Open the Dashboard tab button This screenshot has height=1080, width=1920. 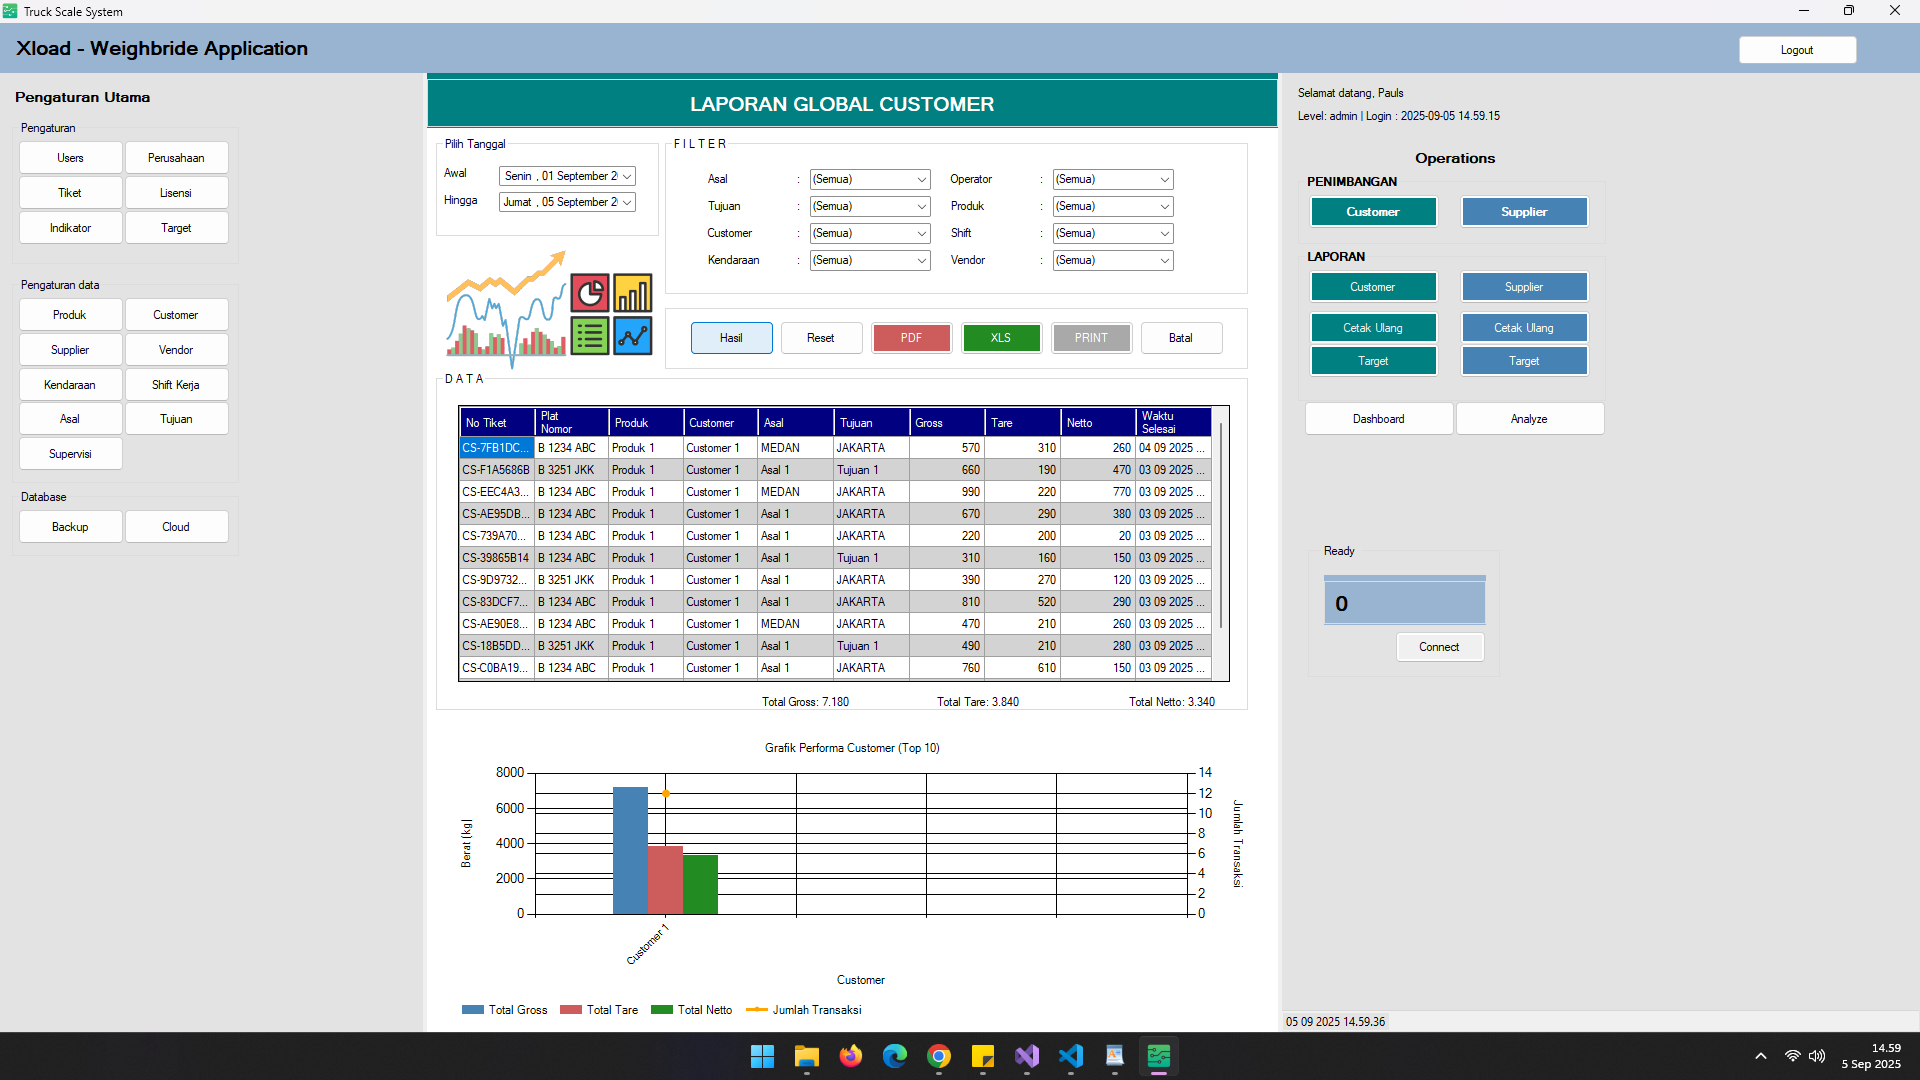point(1378,419)
